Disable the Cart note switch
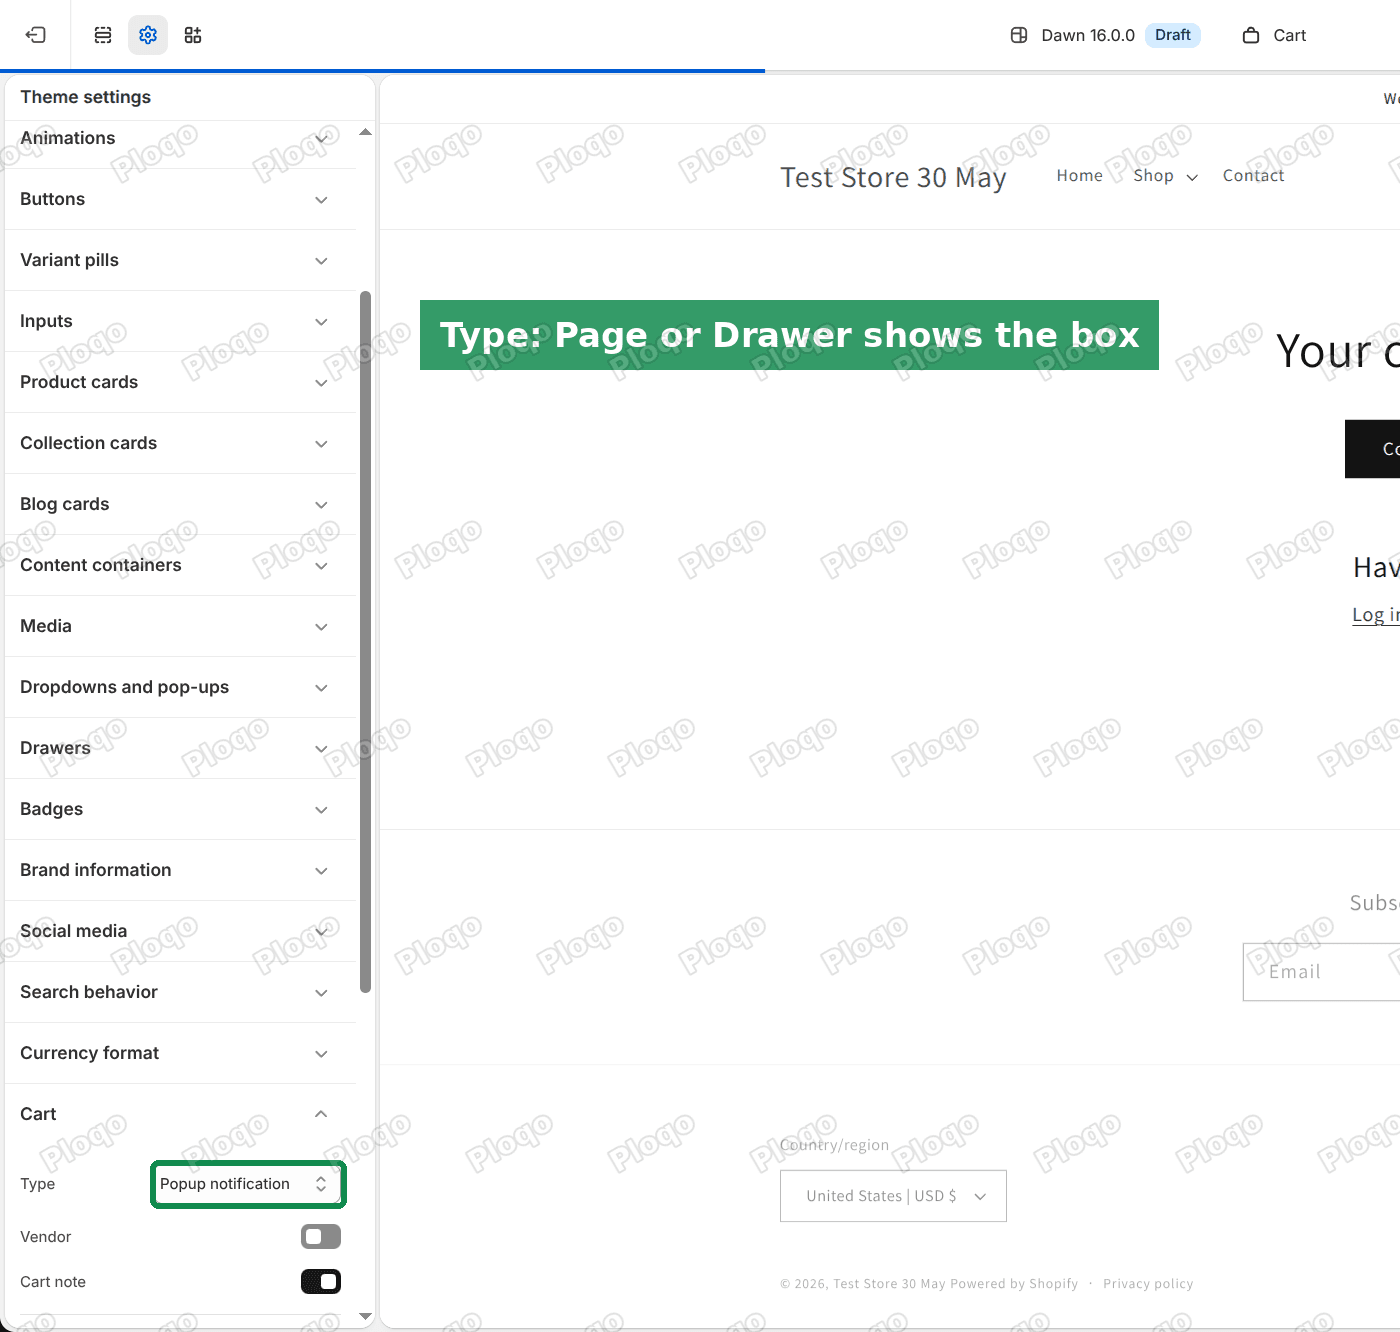This screenshot has height=1332, width=1400. (x=321, y=1282)
